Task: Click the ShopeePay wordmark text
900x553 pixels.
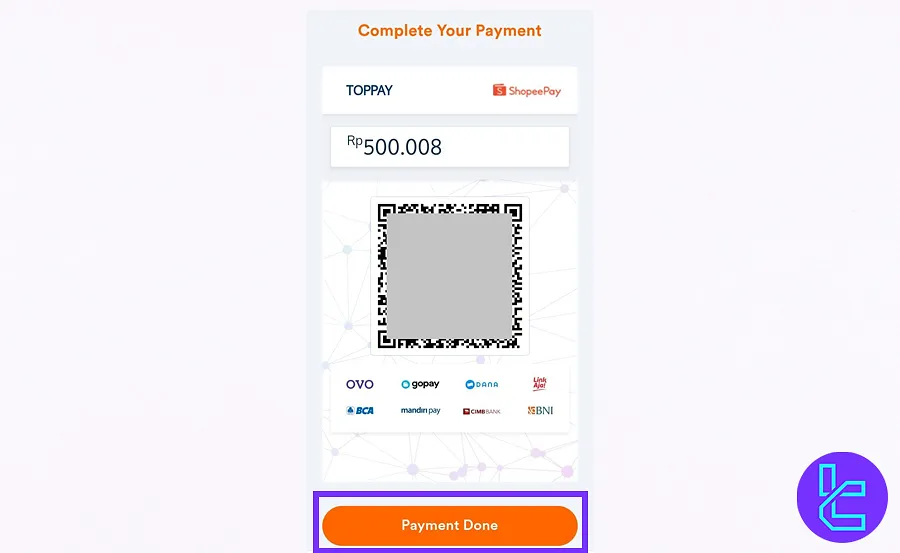Action: (x=535, y=91)
